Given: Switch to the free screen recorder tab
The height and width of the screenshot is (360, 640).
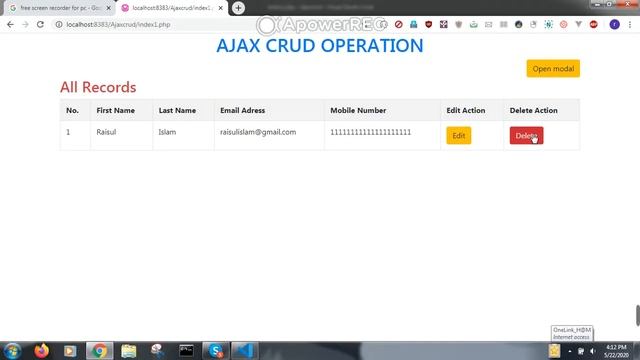Looking at the screenshot, I should (x=59, y=8).
